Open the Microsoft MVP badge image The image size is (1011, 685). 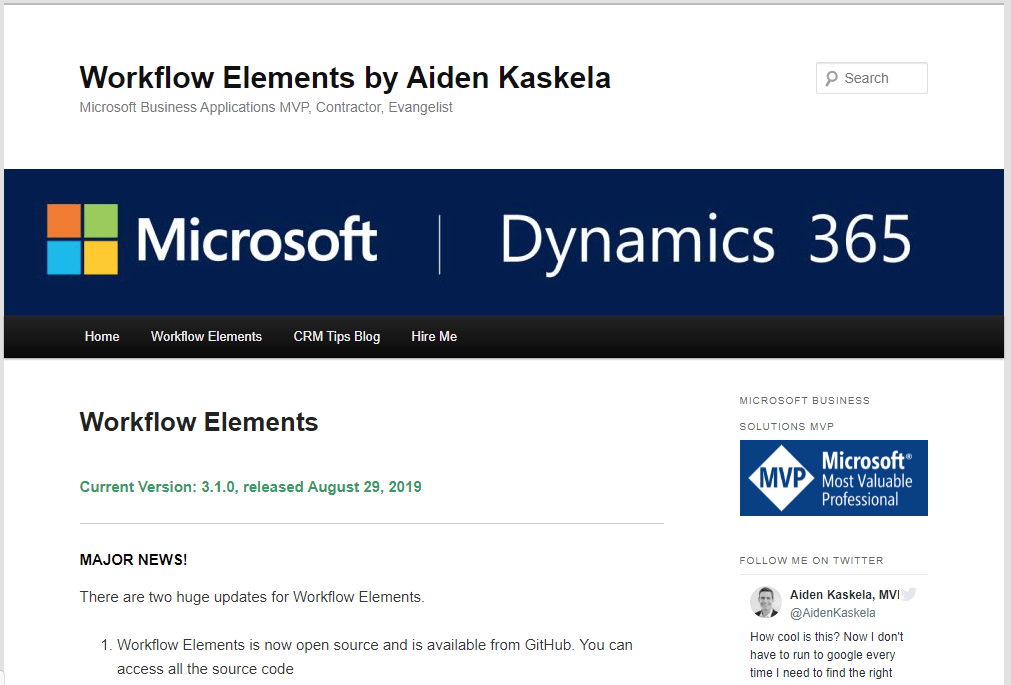(x=833, y=478)
